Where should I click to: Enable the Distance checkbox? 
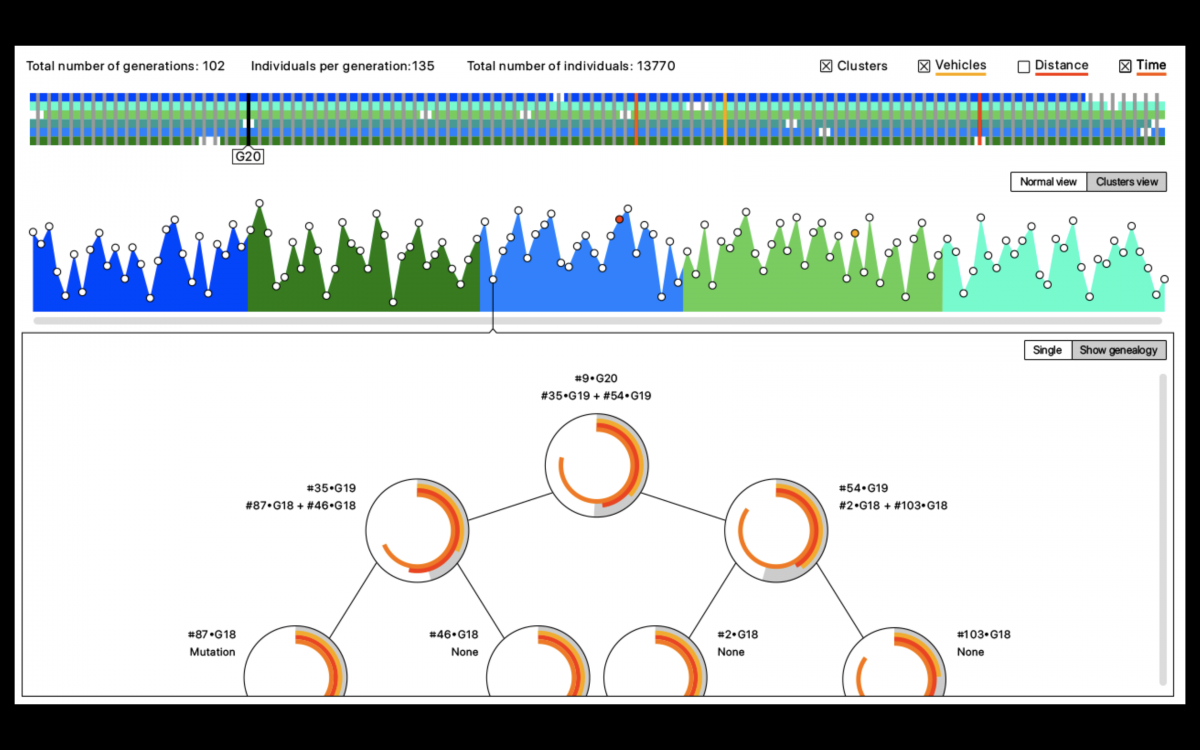click(1023, 67)
